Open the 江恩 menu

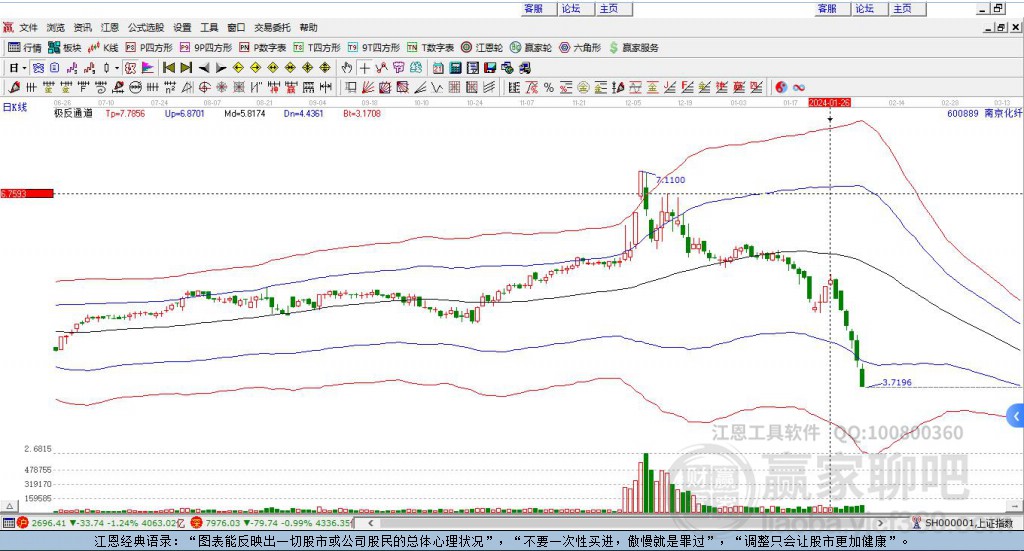[x=110, y=27]
